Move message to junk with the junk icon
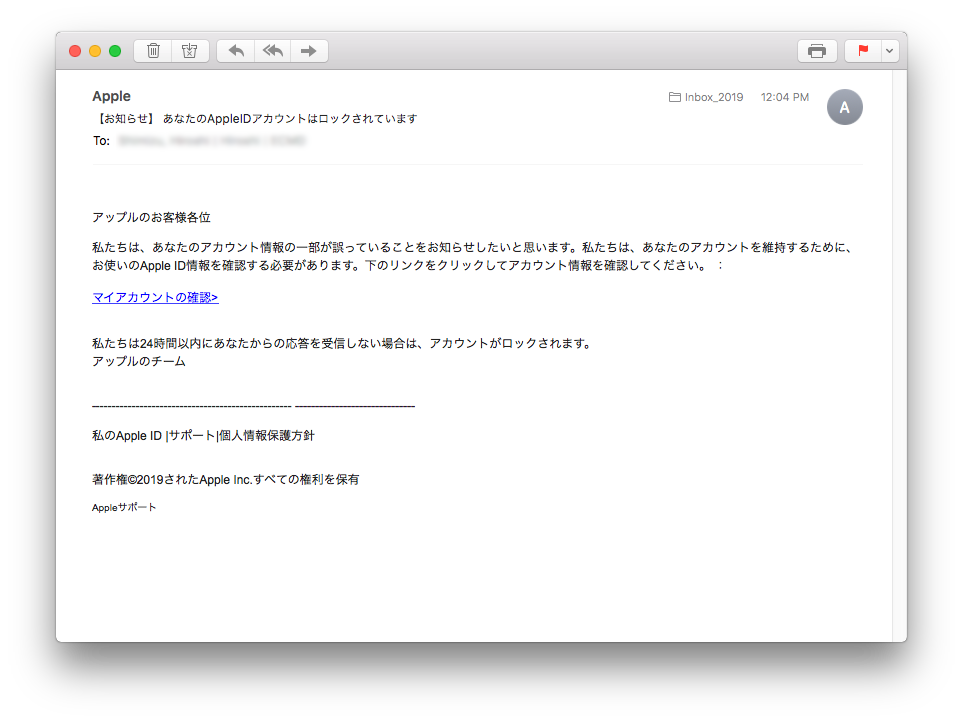Image resolution: width=963 pixels, height=722 pixels. pyautogui.click(x=190, y=51)
